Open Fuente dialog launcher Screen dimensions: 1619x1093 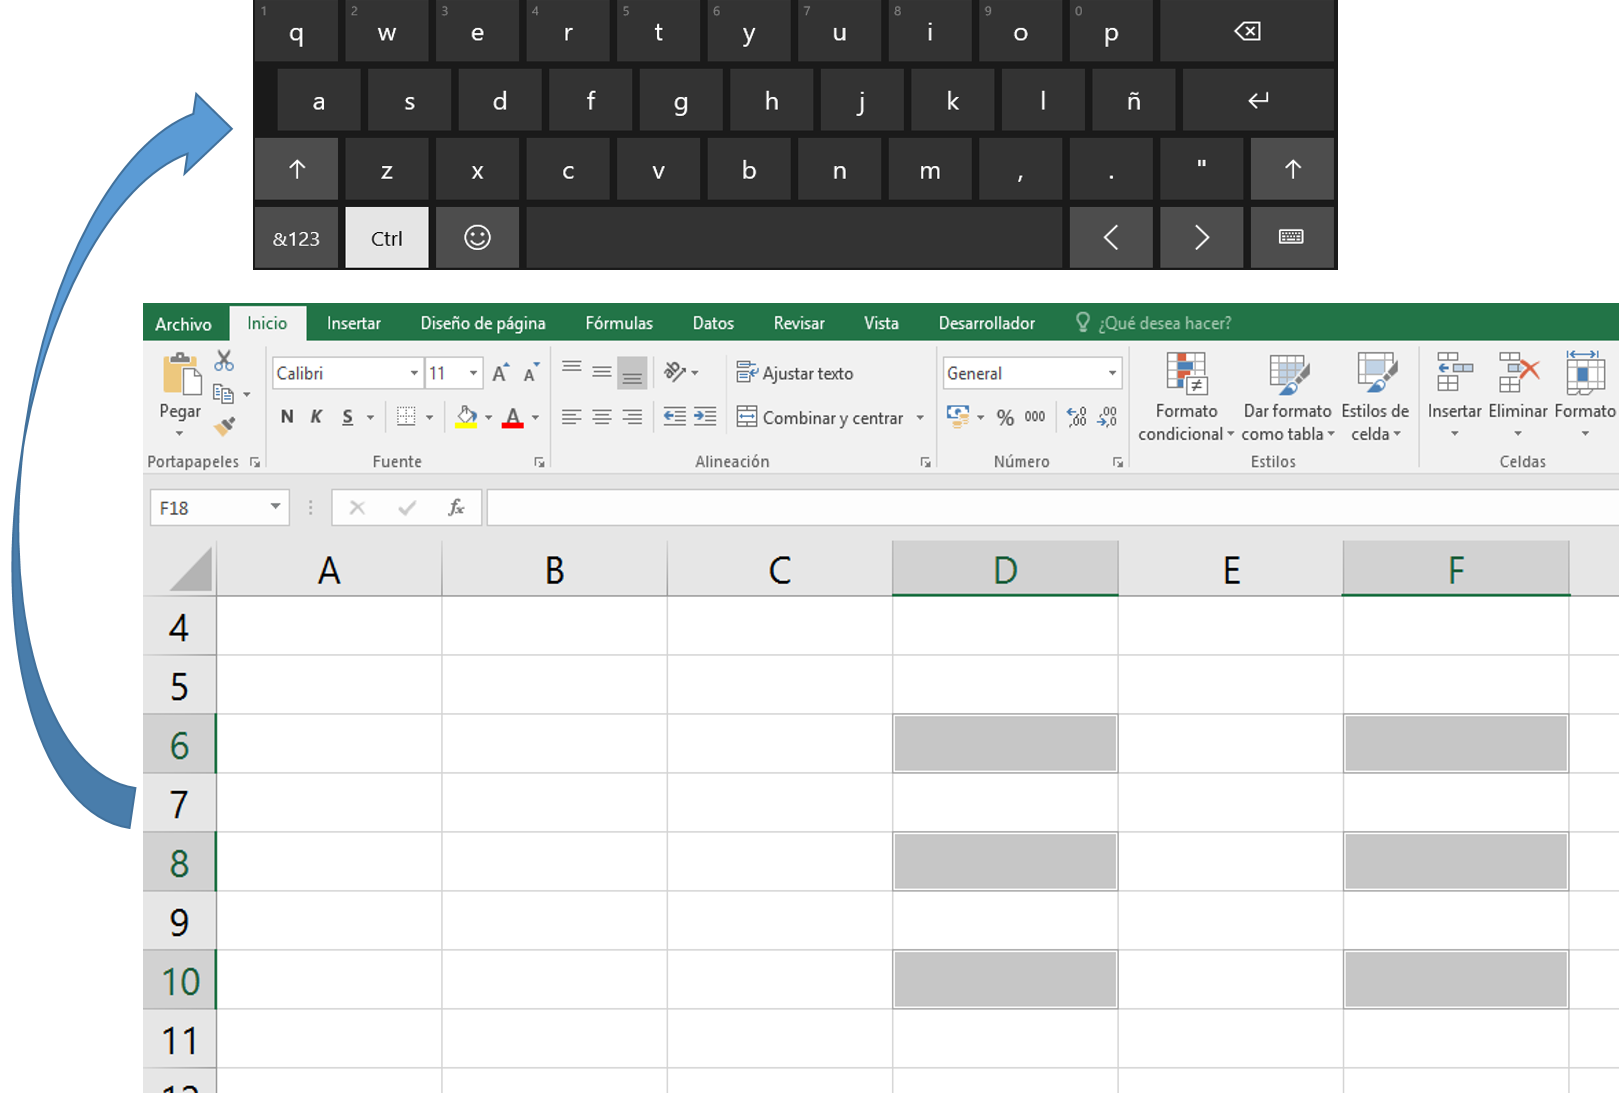tap(539, 462)
